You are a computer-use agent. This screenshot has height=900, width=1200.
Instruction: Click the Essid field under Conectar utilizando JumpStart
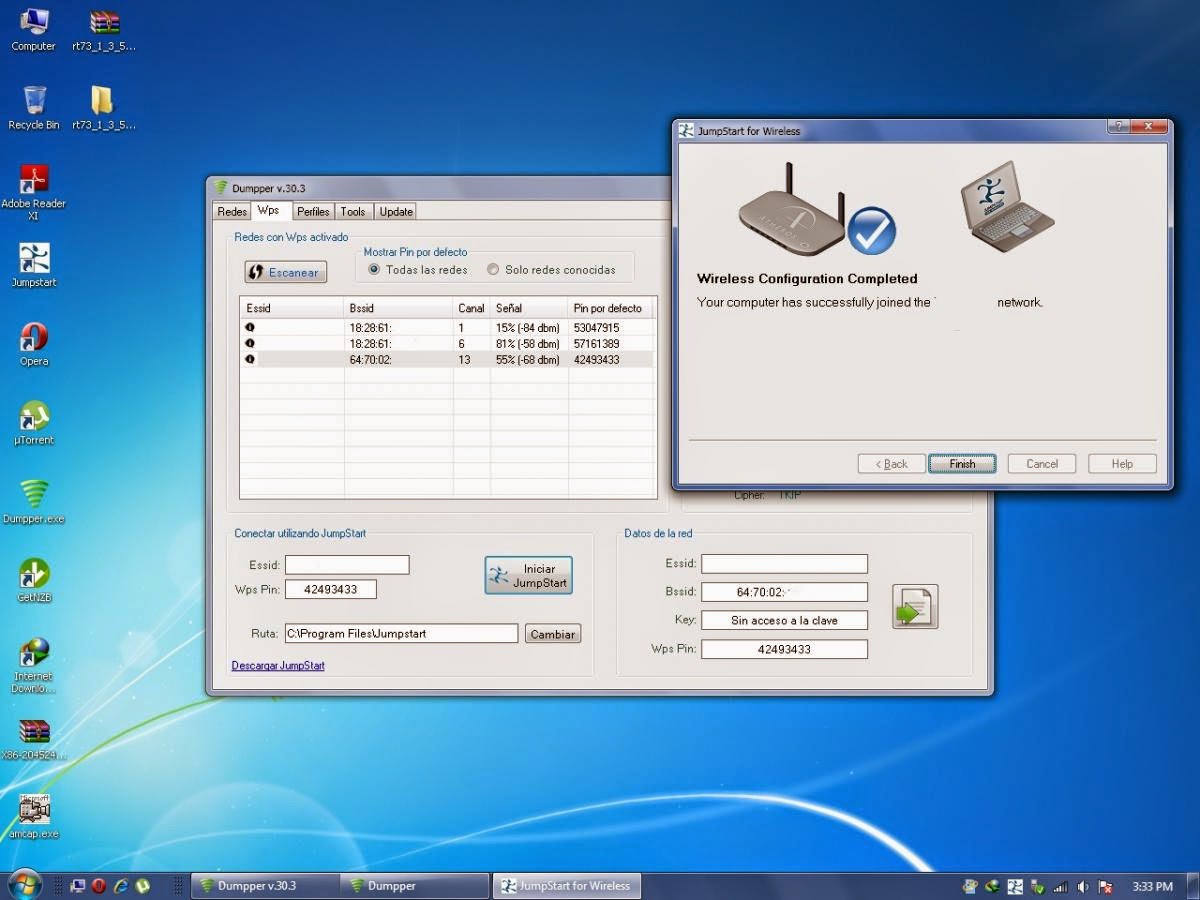click(x=347, y=565)
